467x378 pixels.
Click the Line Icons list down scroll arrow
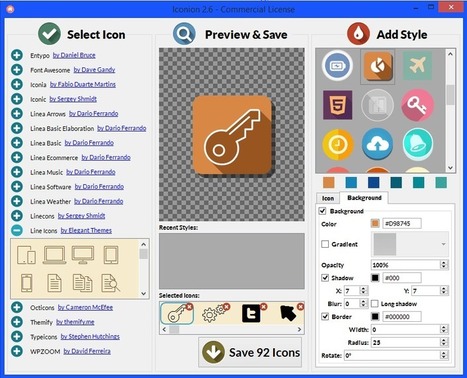[x=144, y=294]
